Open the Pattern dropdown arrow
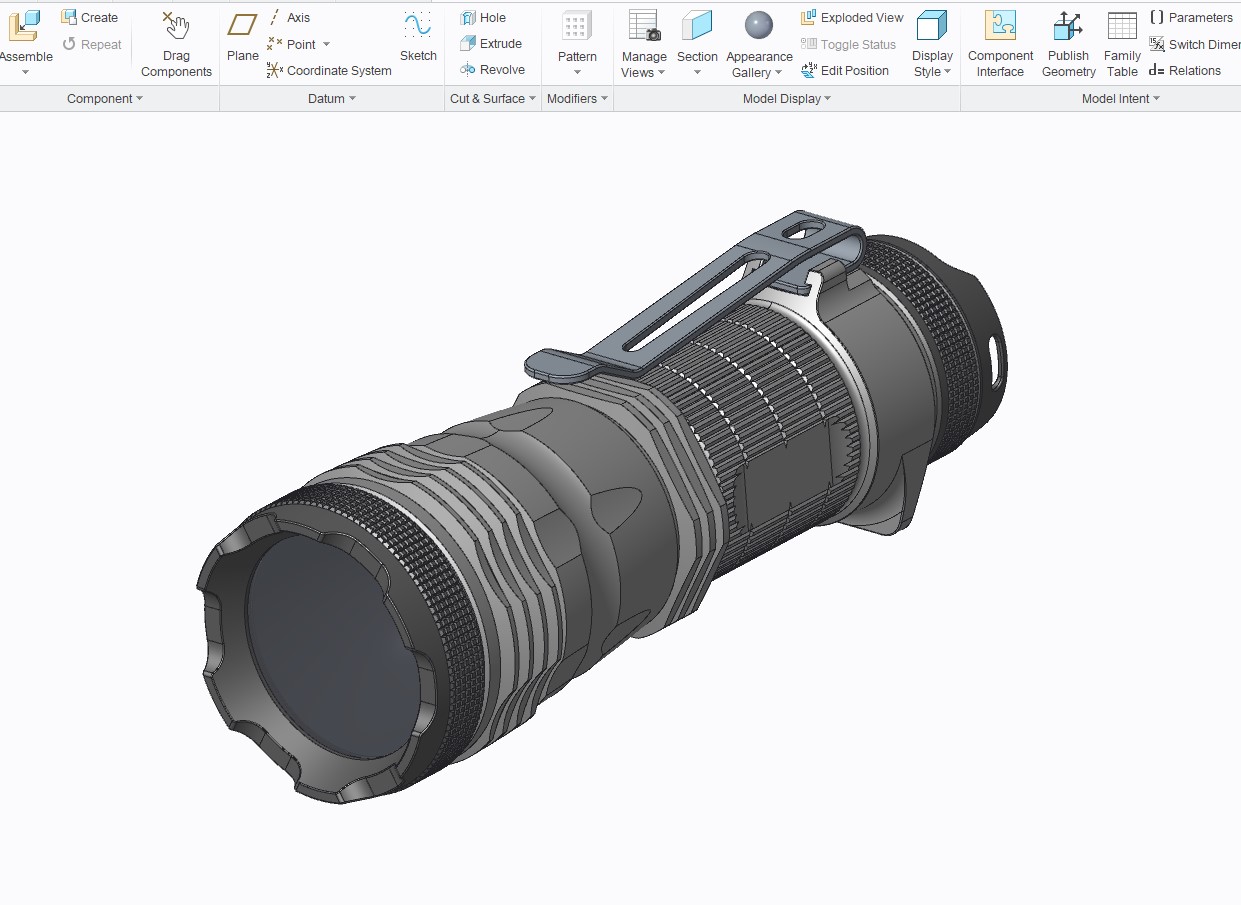The height and width of the screenshot is (905, 1241). coord(577,72)
